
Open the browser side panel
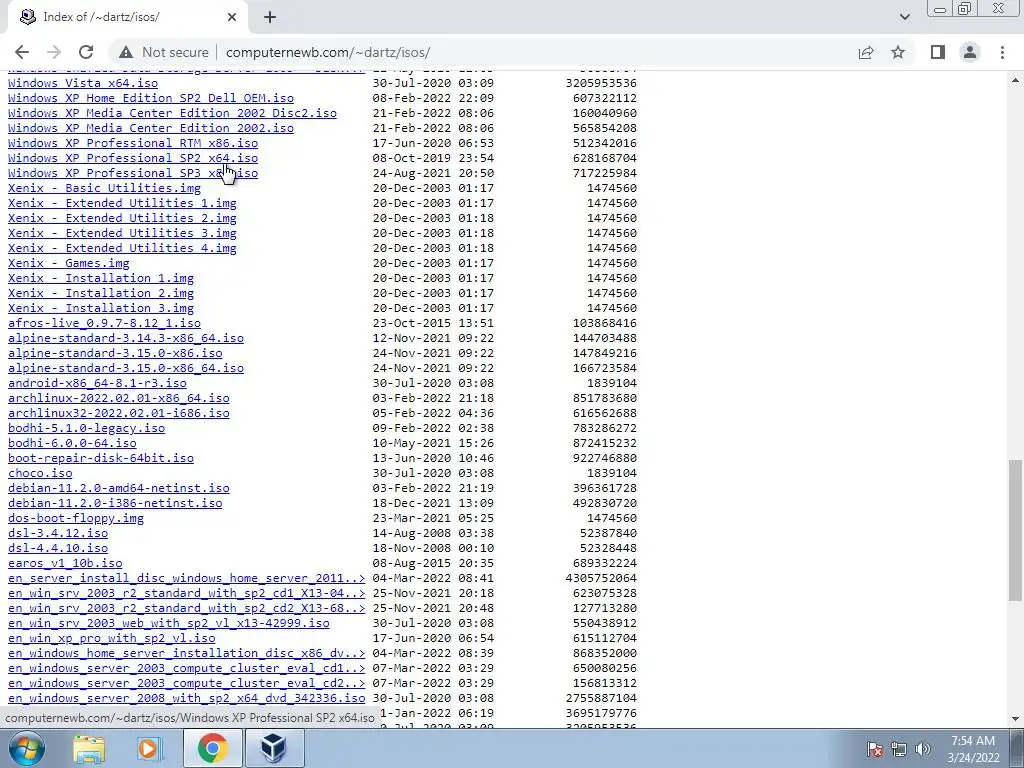click(x=938, y=52)
